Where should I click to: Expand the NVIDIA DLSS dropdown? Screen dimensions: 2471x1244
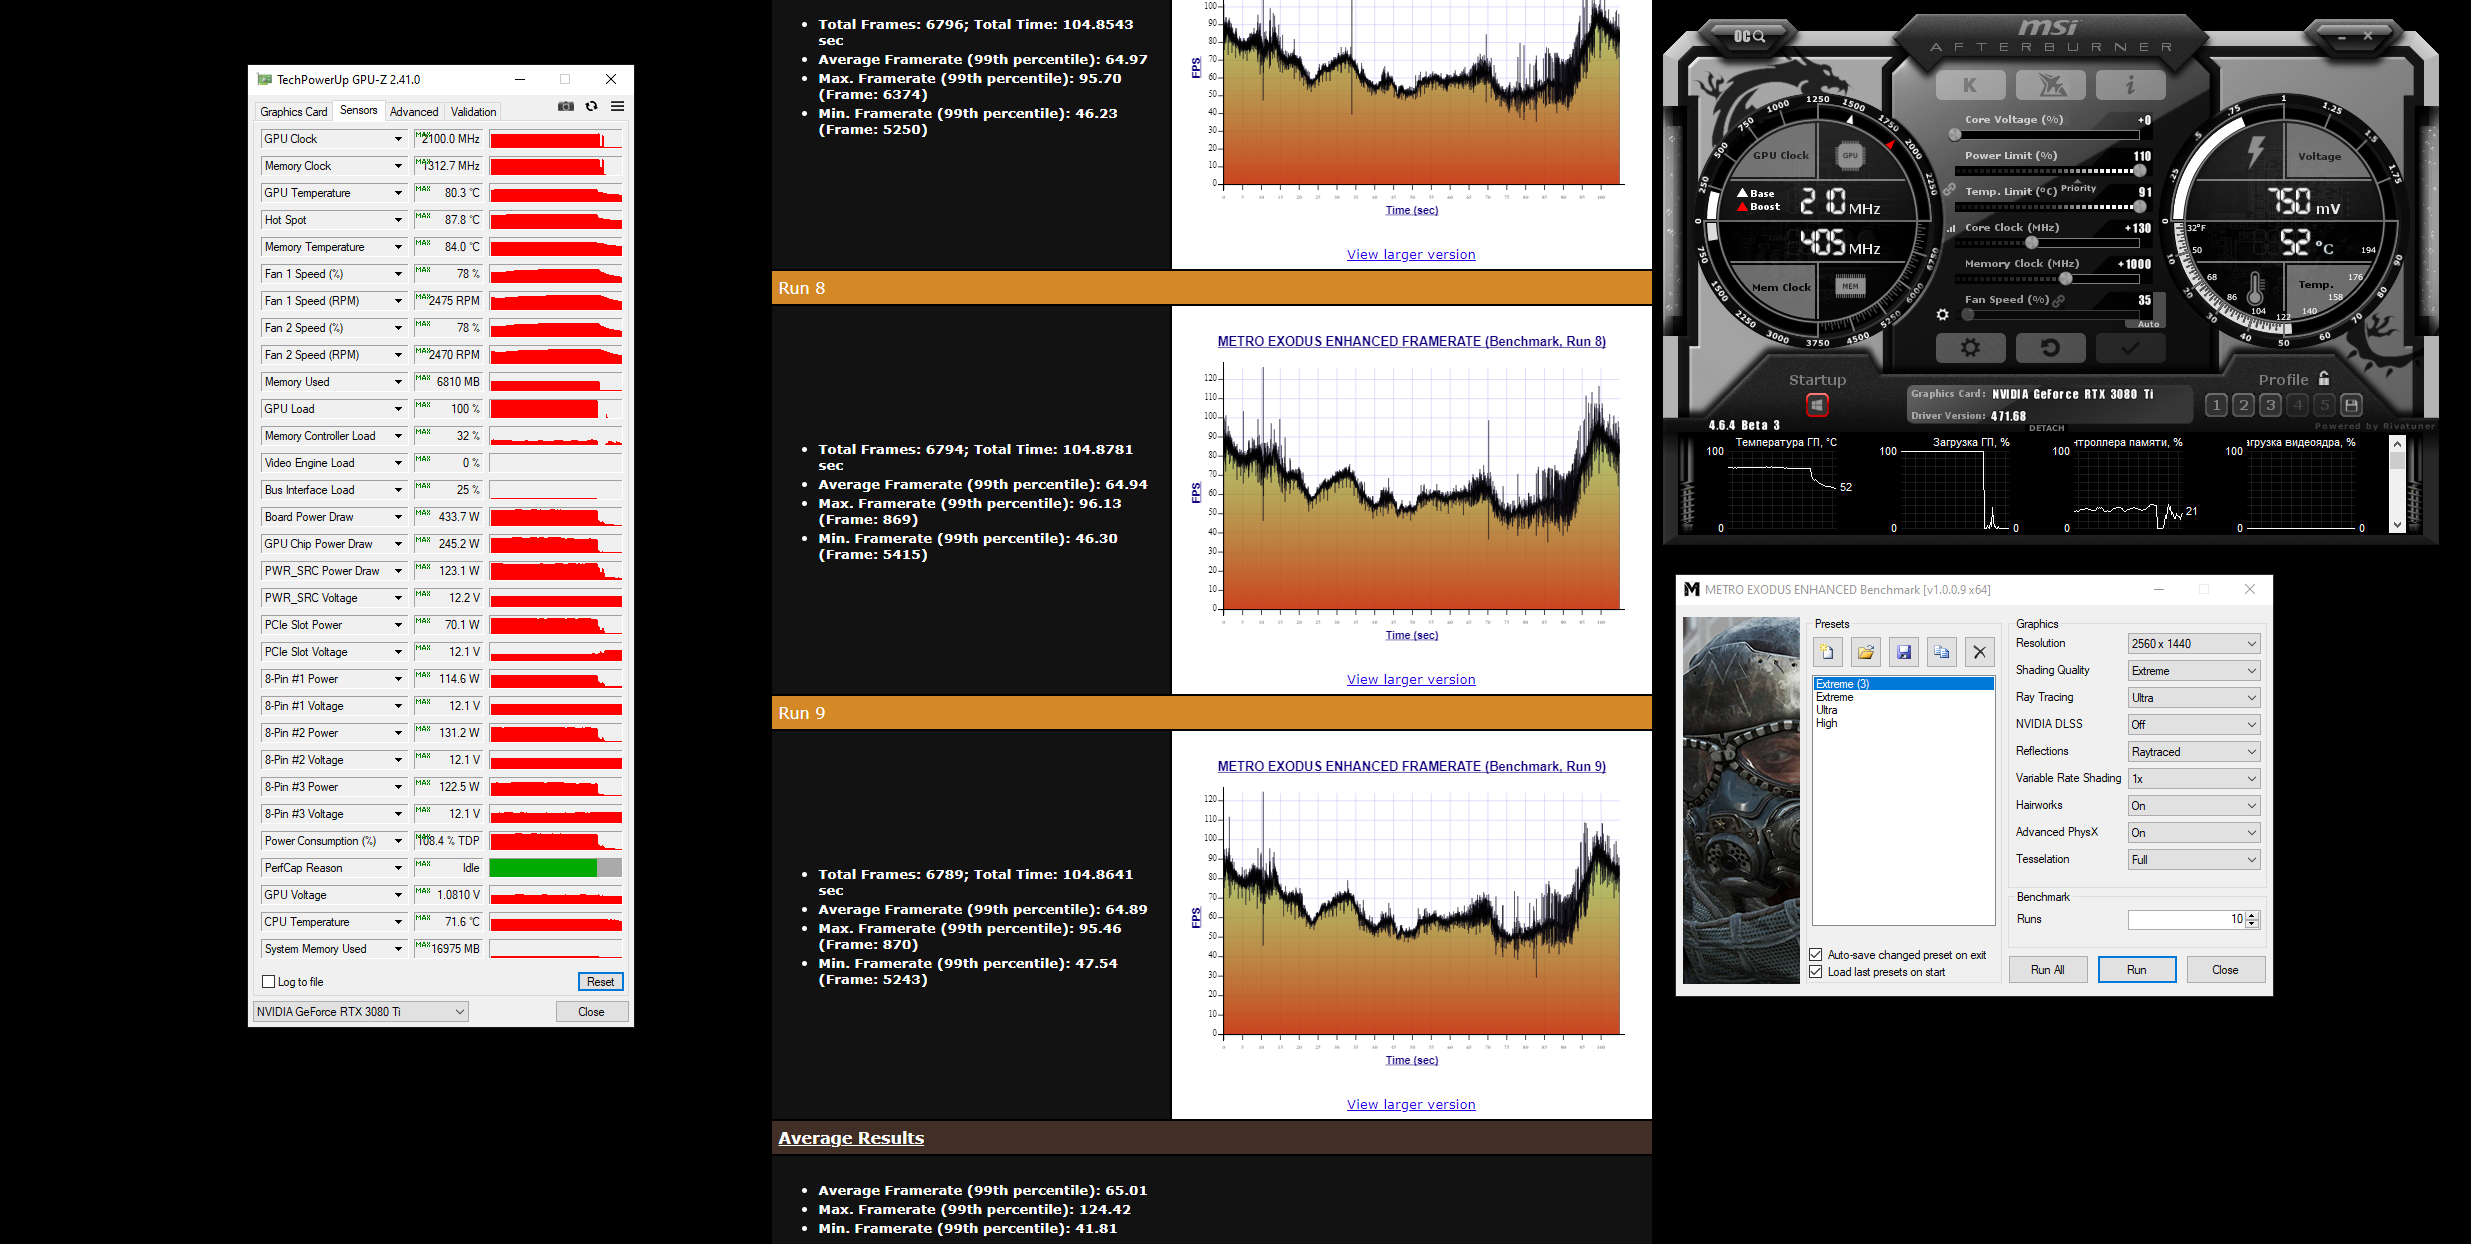point(2193,725)
